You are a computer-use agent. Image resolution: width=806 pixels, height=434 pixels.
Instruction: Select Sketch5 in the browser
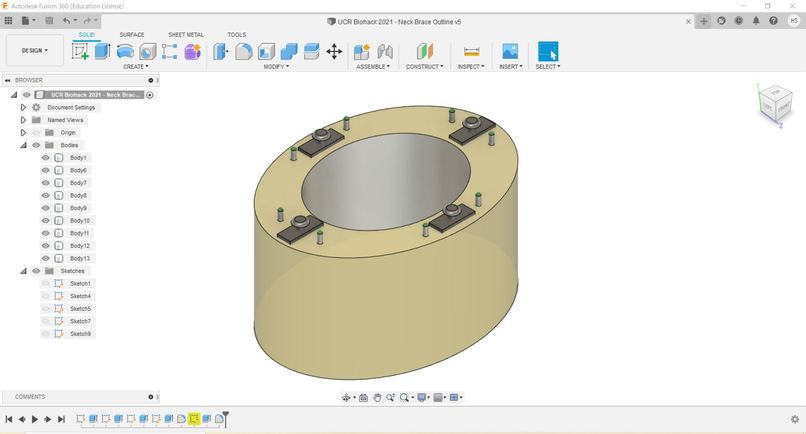tap(80, 309)
